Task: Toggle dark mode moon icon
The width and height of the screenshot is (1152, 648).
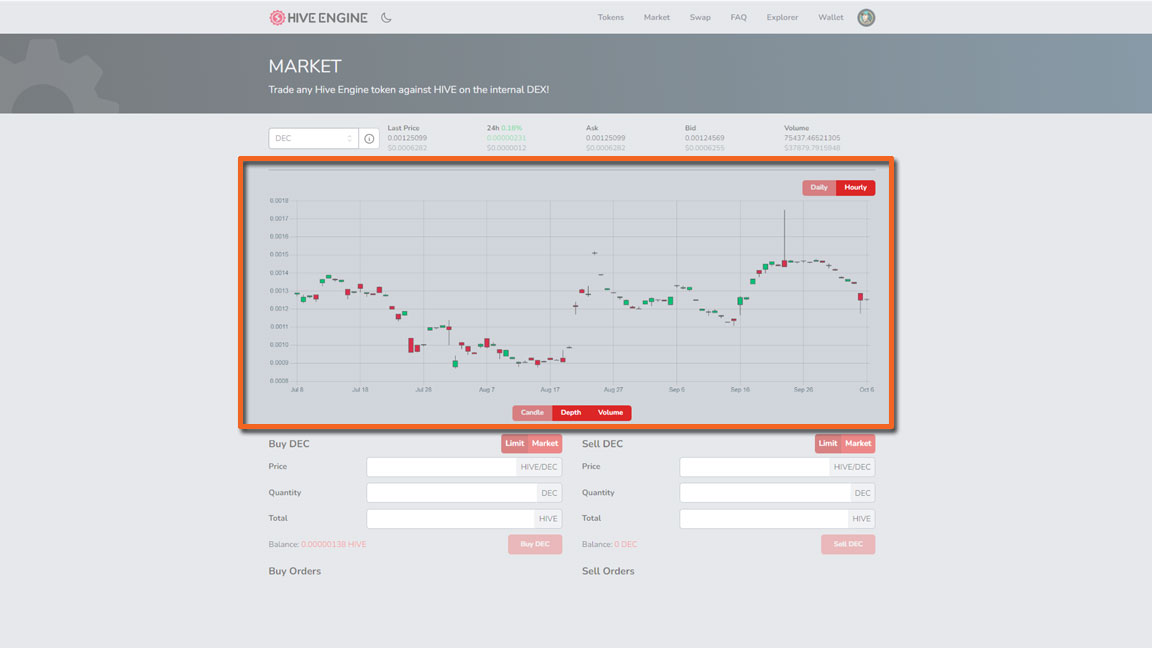Action: (386, 18)
